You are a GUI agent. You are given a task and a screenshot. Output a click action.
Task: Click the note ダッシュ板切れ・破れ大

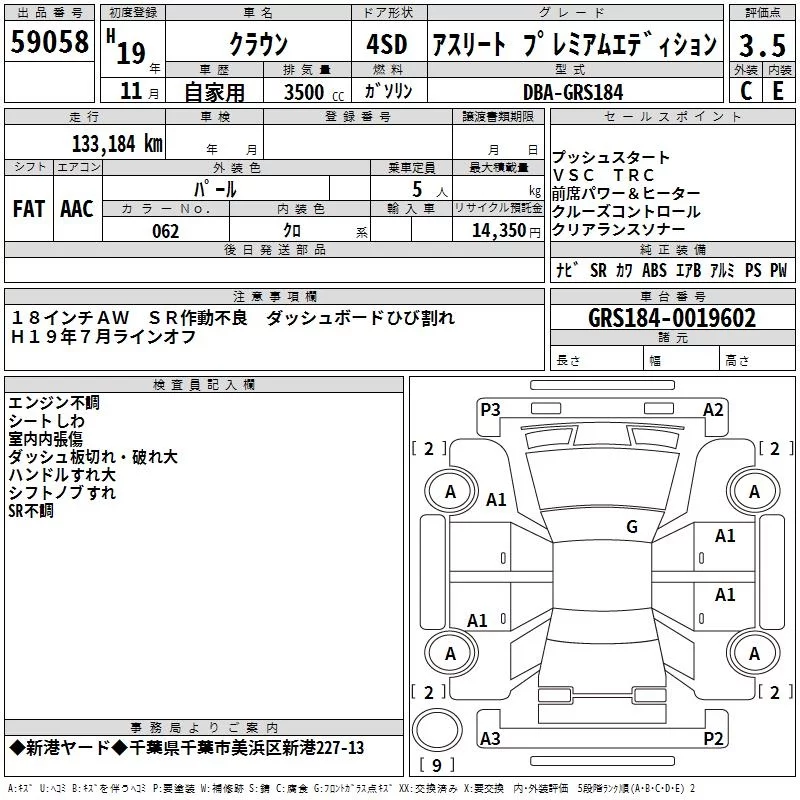93,457
